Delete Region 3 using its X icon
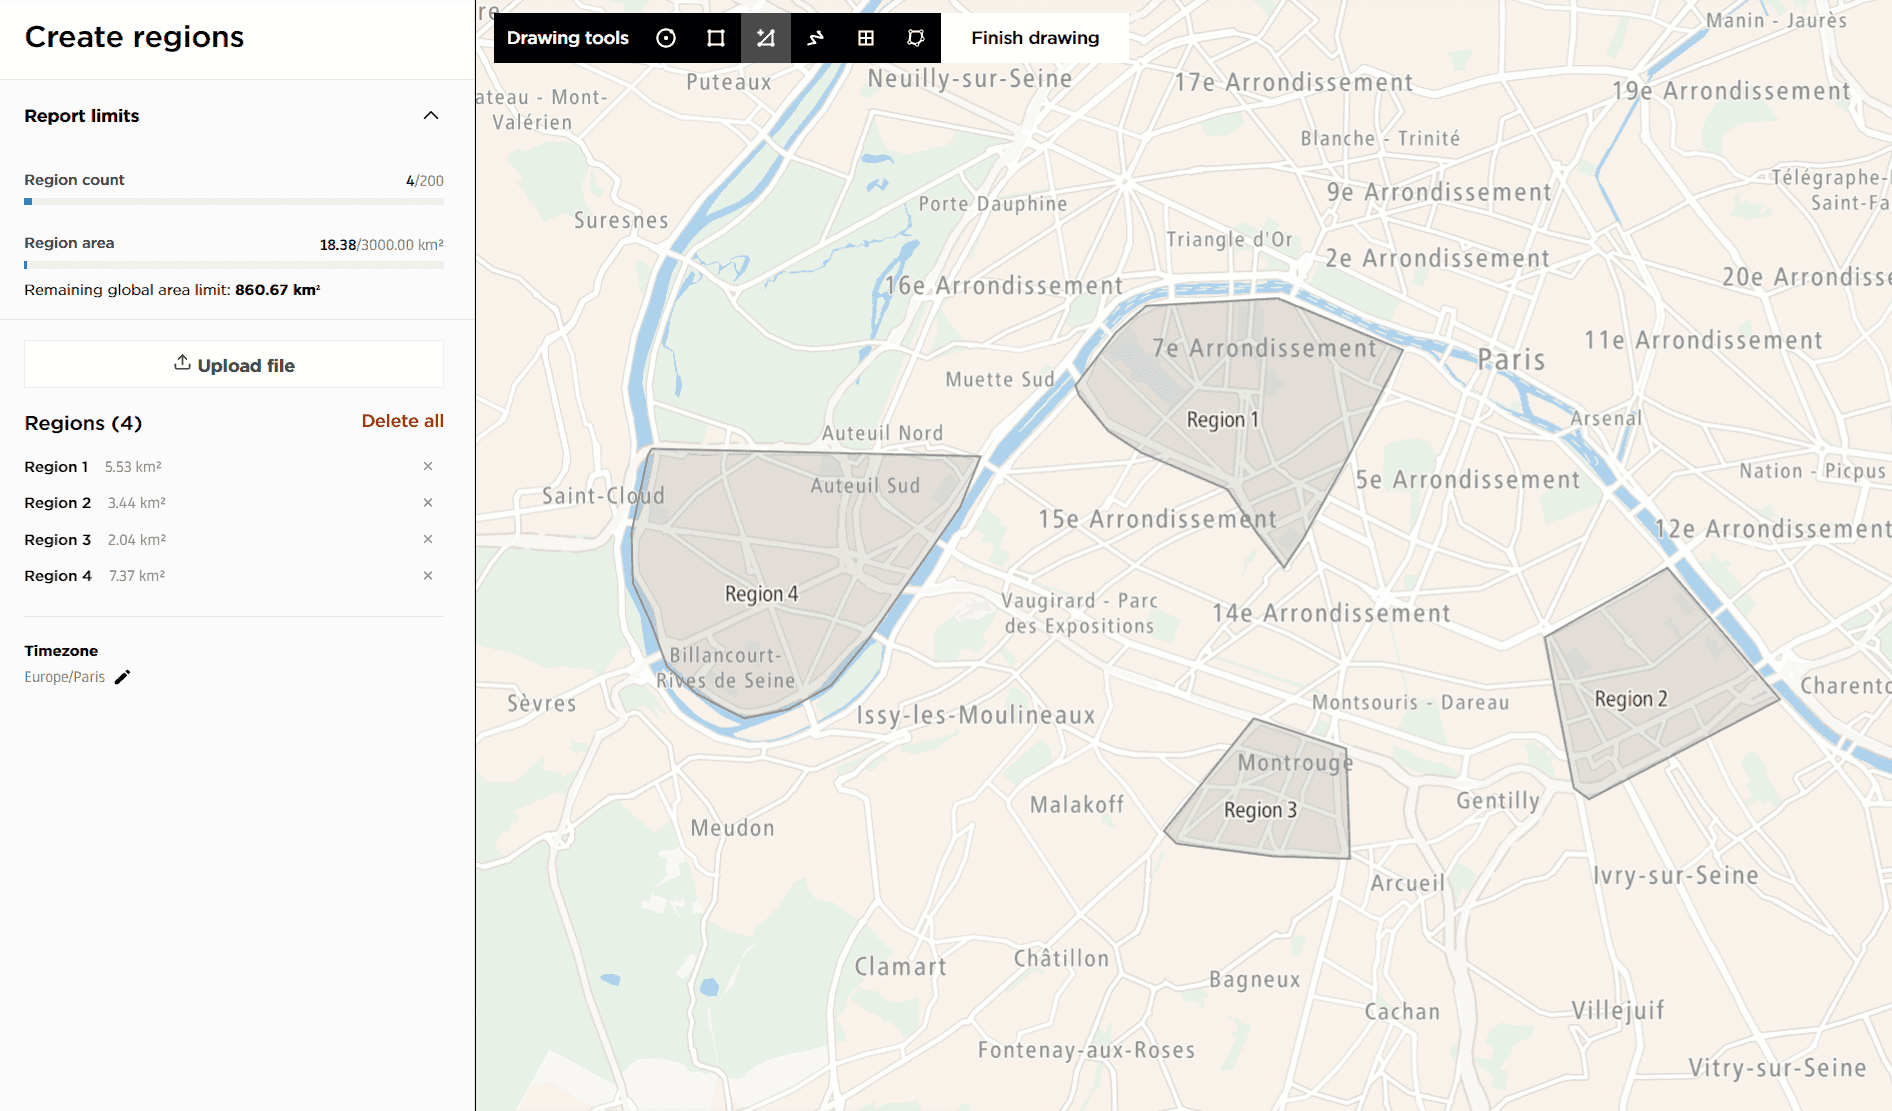 coord(428,539)
